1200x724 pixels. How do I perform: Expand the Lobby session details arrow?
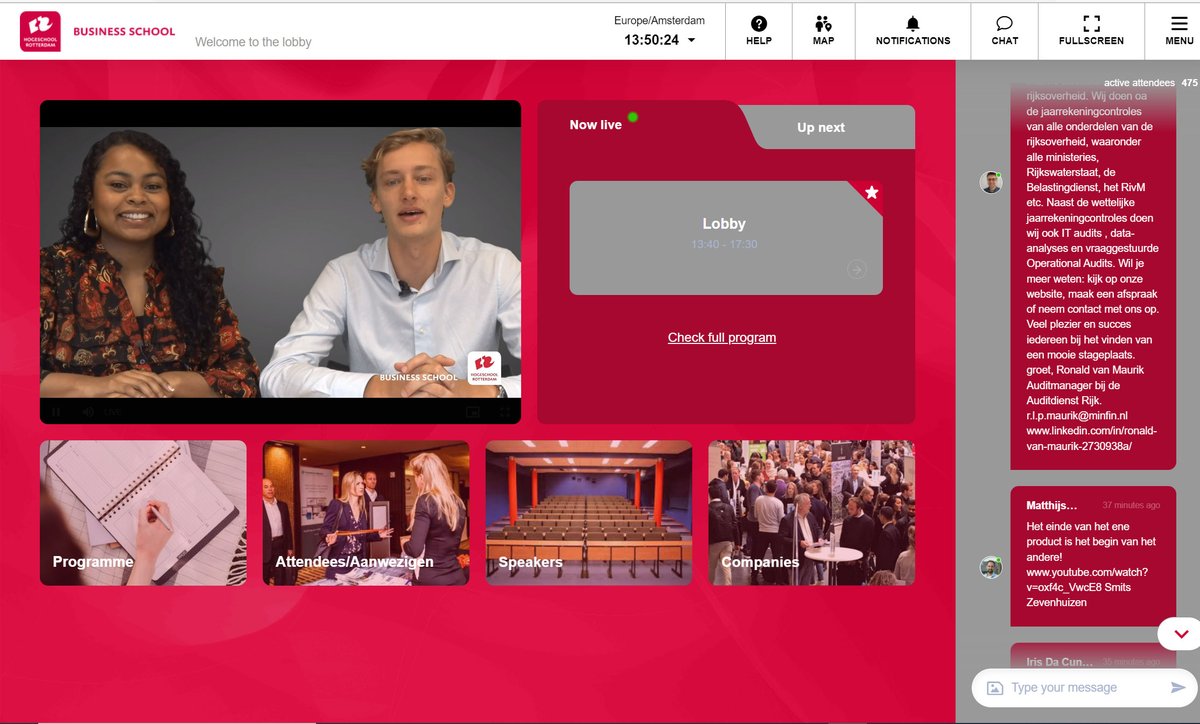856,268
